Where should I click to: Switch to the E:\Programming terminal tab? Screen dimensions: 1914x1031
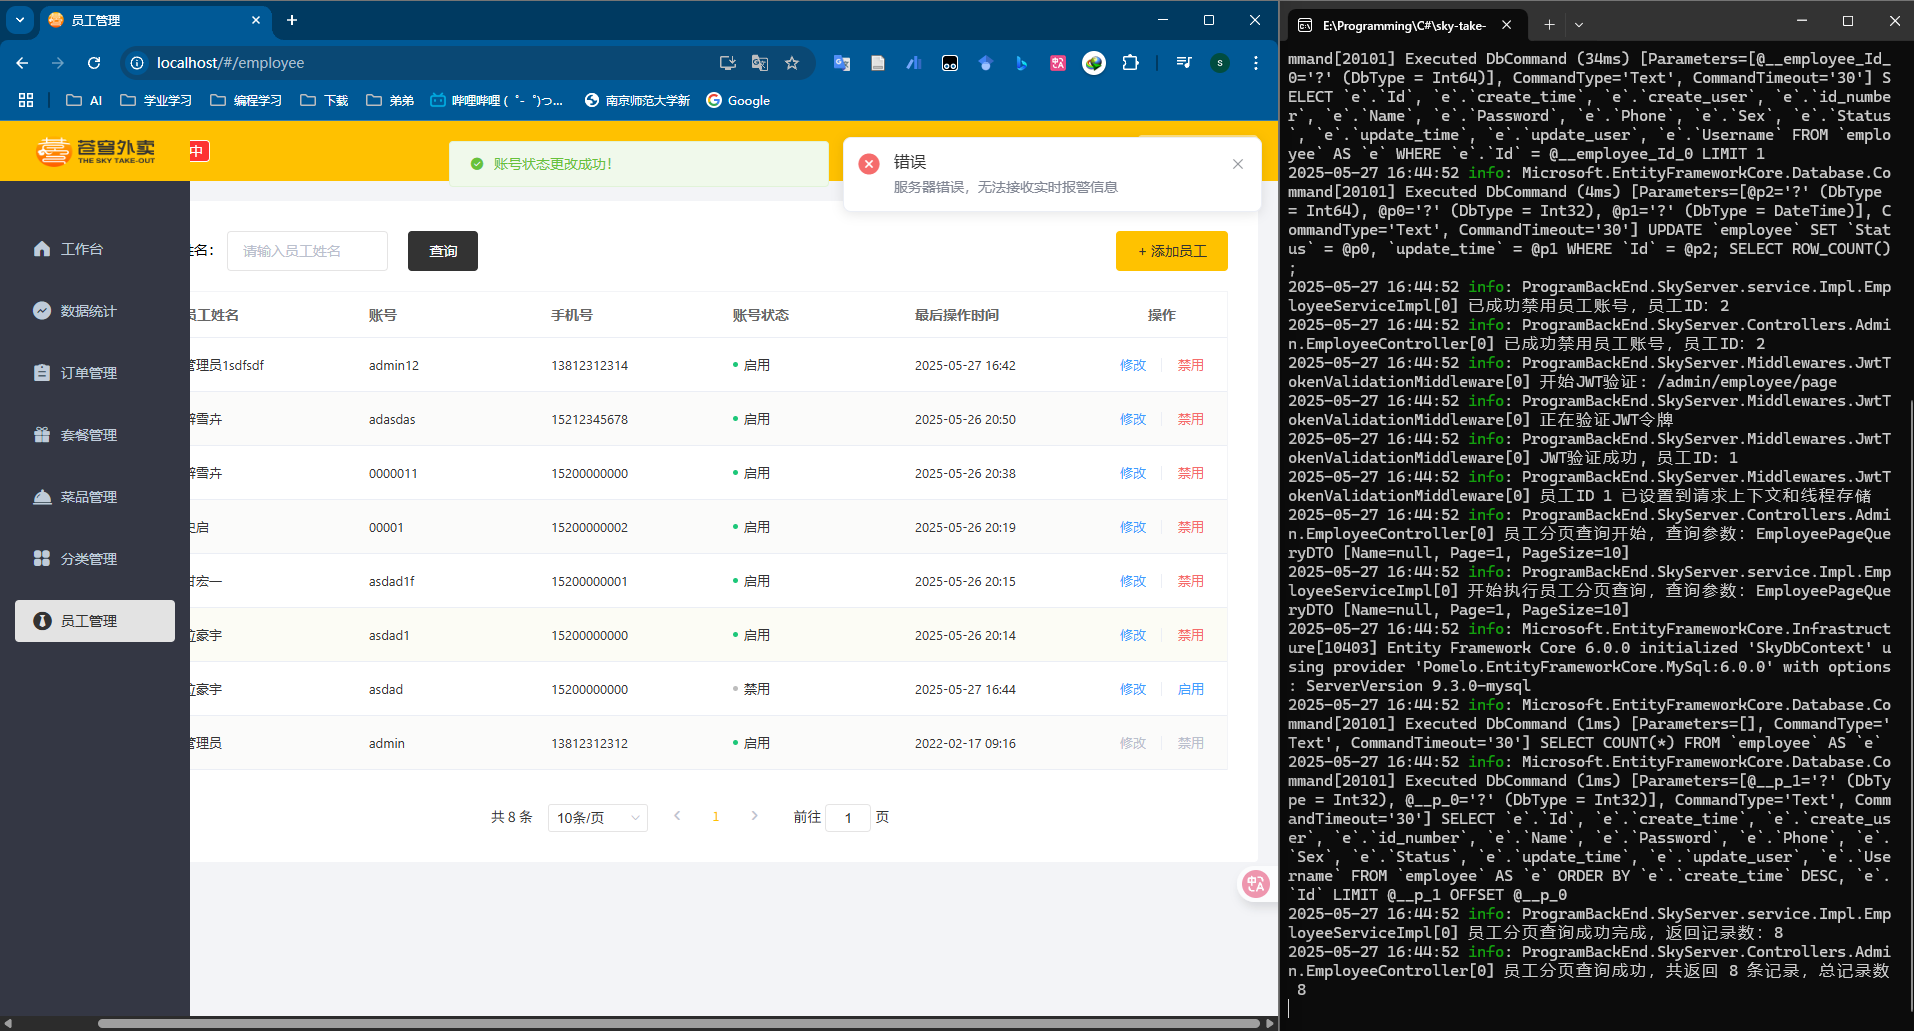pos(1402,25)
